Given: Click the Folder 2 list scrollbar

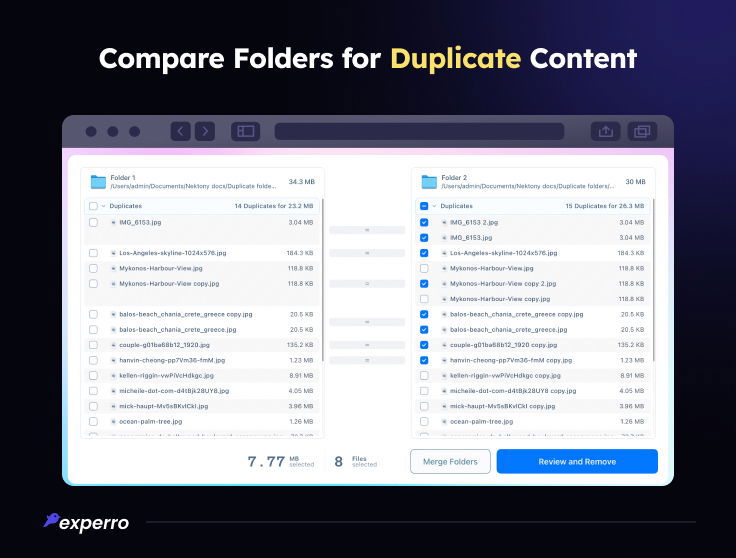Looking at the screenshot, I should (653, 280).
